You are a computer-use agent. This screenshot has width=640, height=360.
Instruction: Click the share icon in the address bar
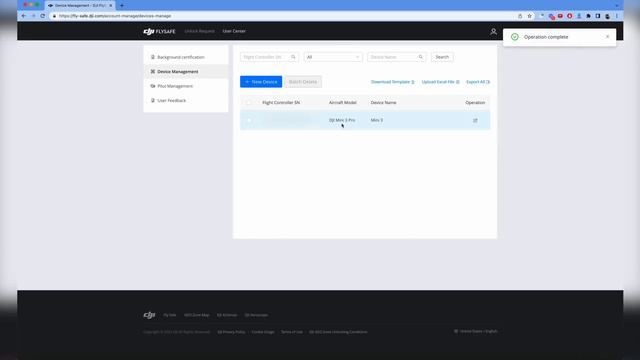point(520,16)
